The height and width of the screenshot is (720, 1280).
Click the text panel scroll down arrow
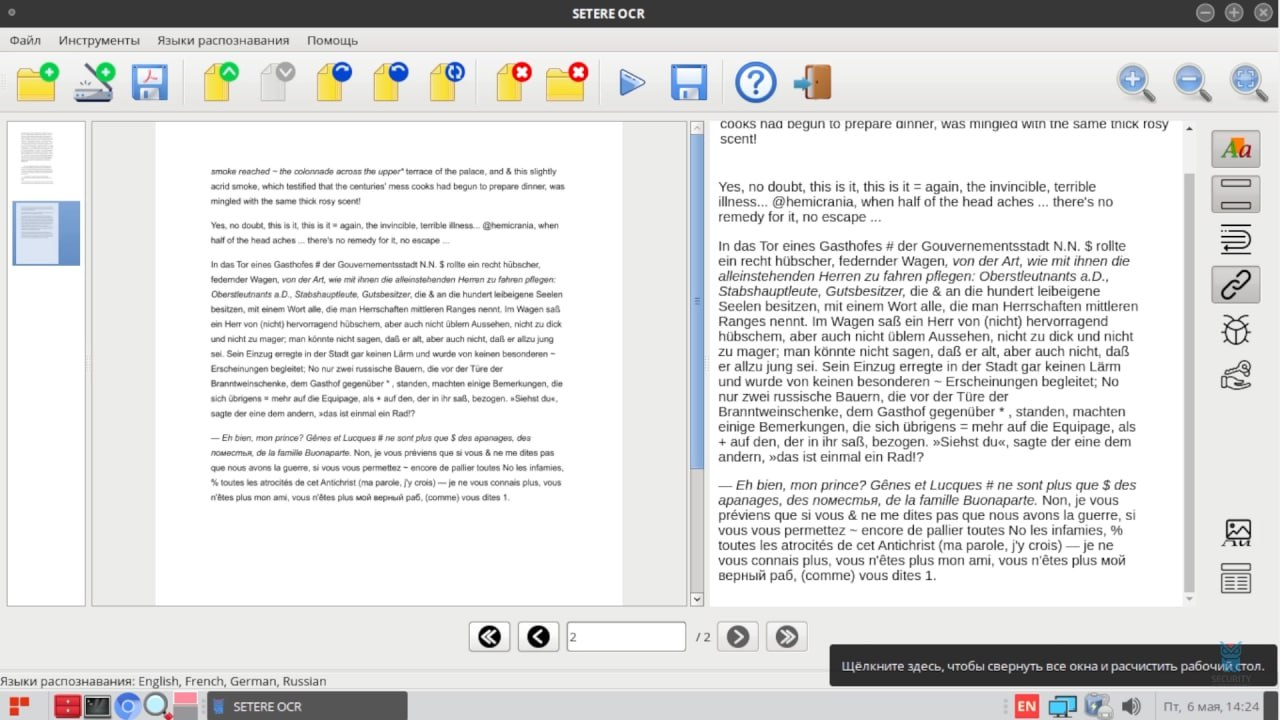tap(1189, 599)
